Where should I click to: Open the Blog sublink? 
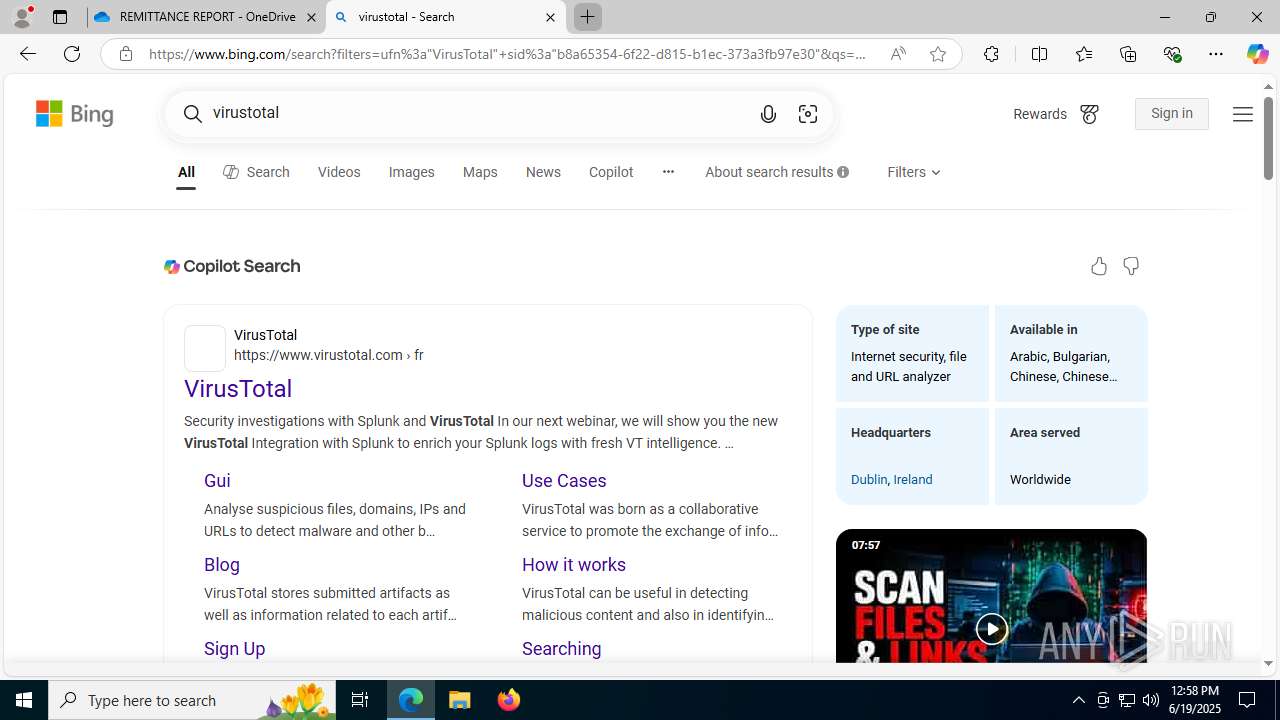tap(222, 565)
